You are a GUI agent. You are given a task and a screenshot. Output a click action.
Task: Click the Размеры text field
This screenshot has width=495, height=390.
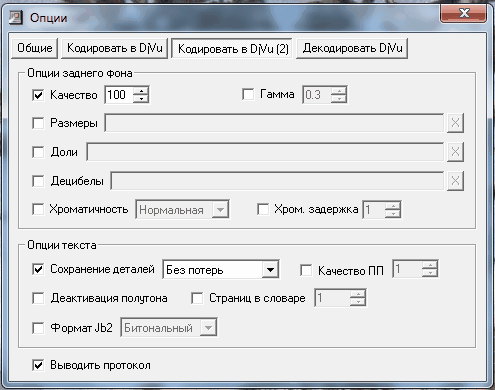tap(274, 123)
